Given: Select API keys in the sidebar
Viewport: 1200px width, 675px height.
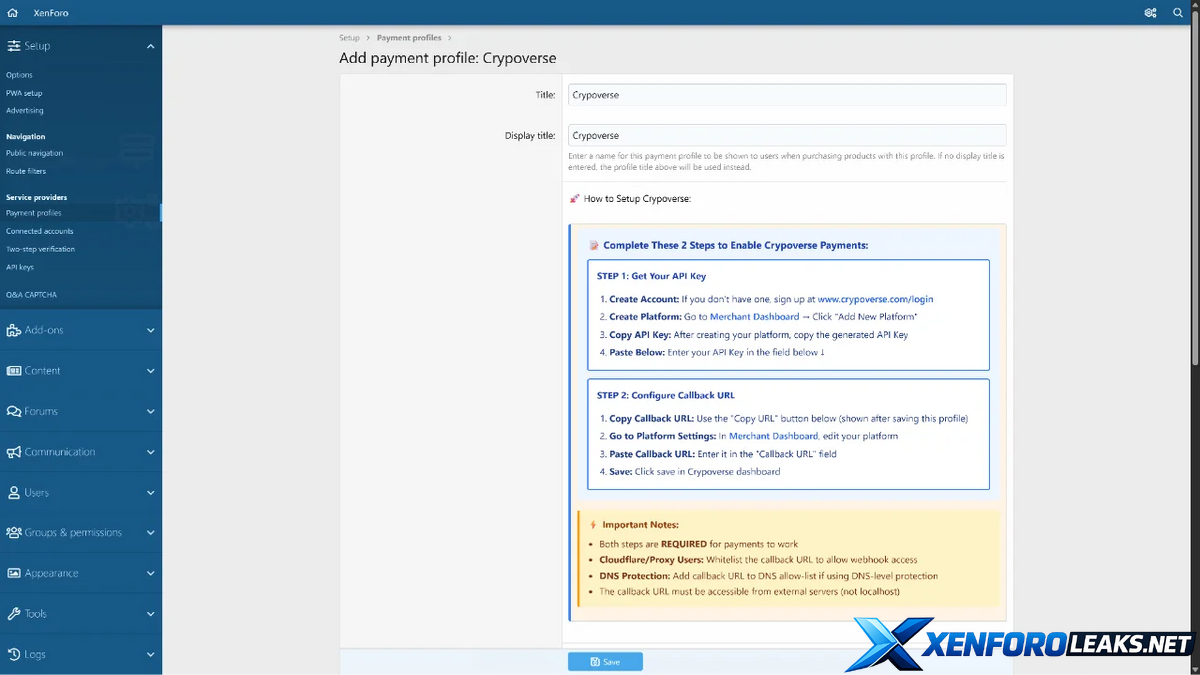Looking at the screenshot, I should (20, 267).
